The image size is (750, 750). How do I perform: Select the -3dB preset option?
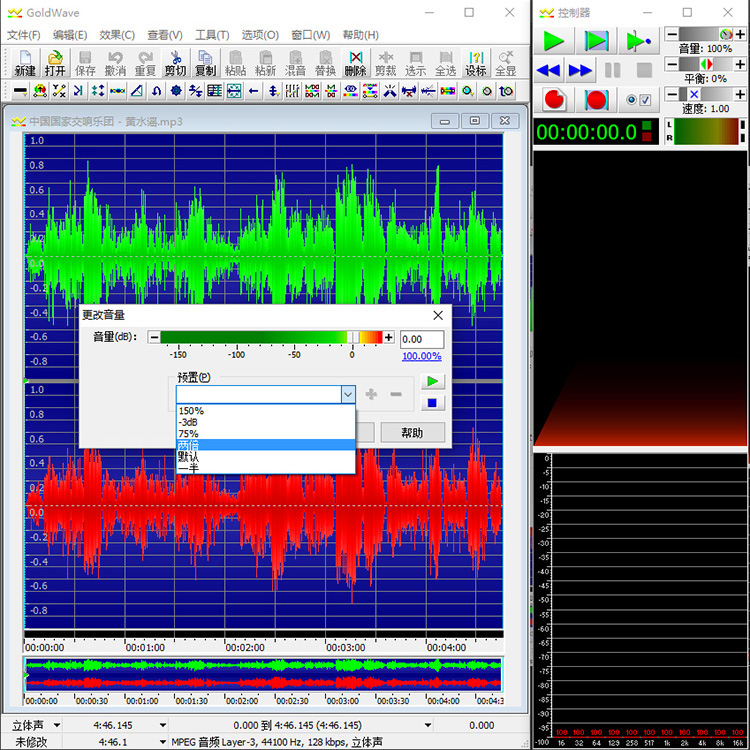coord(266,422)
